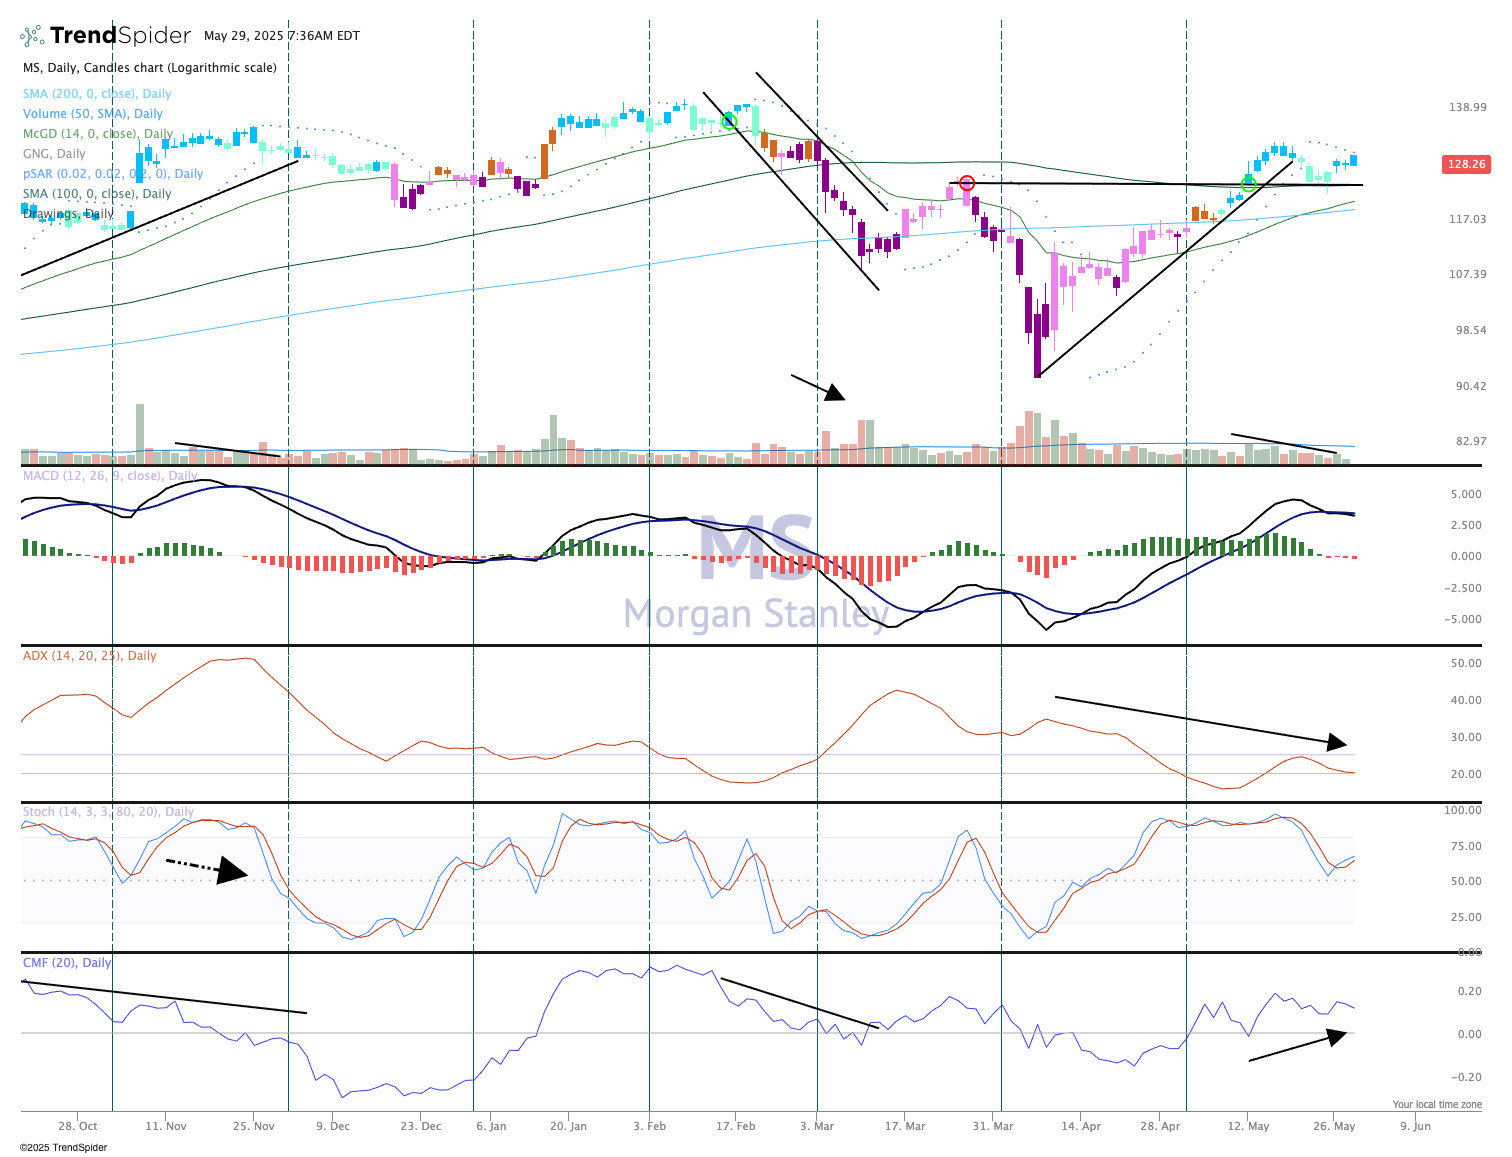Viewport: 1512px width, 1157px height.
Task: Toggle the pSAR (0.02, 0.02, 0.2, 0) indicator label
Action: (x=113, y=174)
